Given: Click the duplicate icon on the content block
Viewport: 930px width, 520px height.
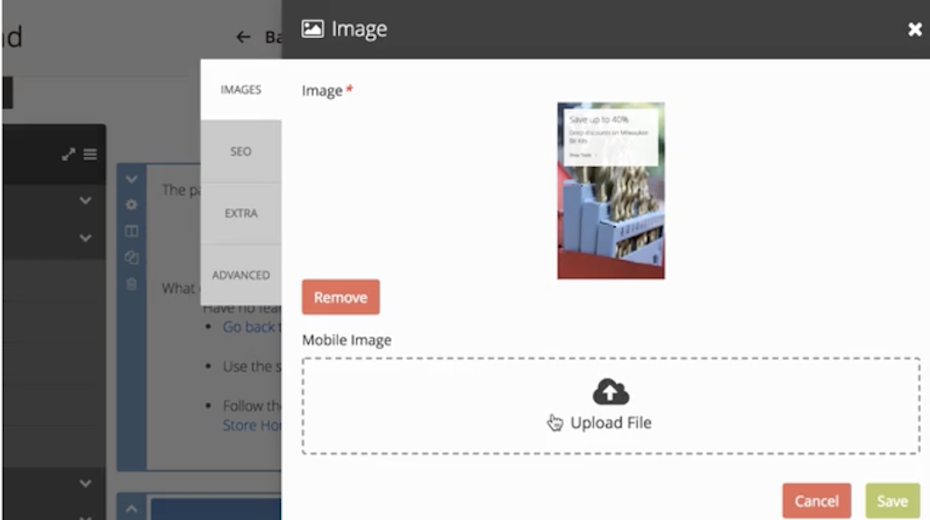Looking at the screenshot, I should (131, 257).
